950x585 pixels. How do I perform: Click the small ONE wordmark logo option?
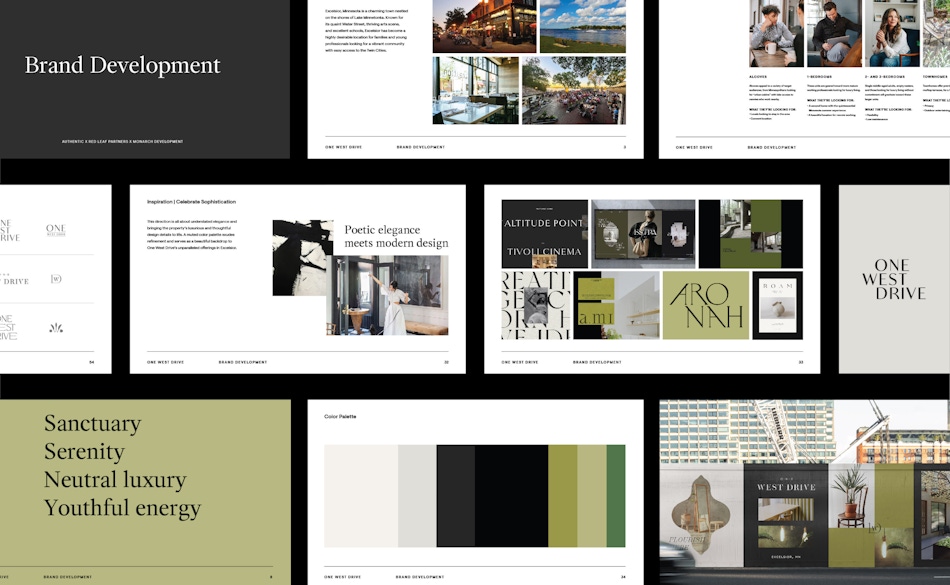coord(56,230)
